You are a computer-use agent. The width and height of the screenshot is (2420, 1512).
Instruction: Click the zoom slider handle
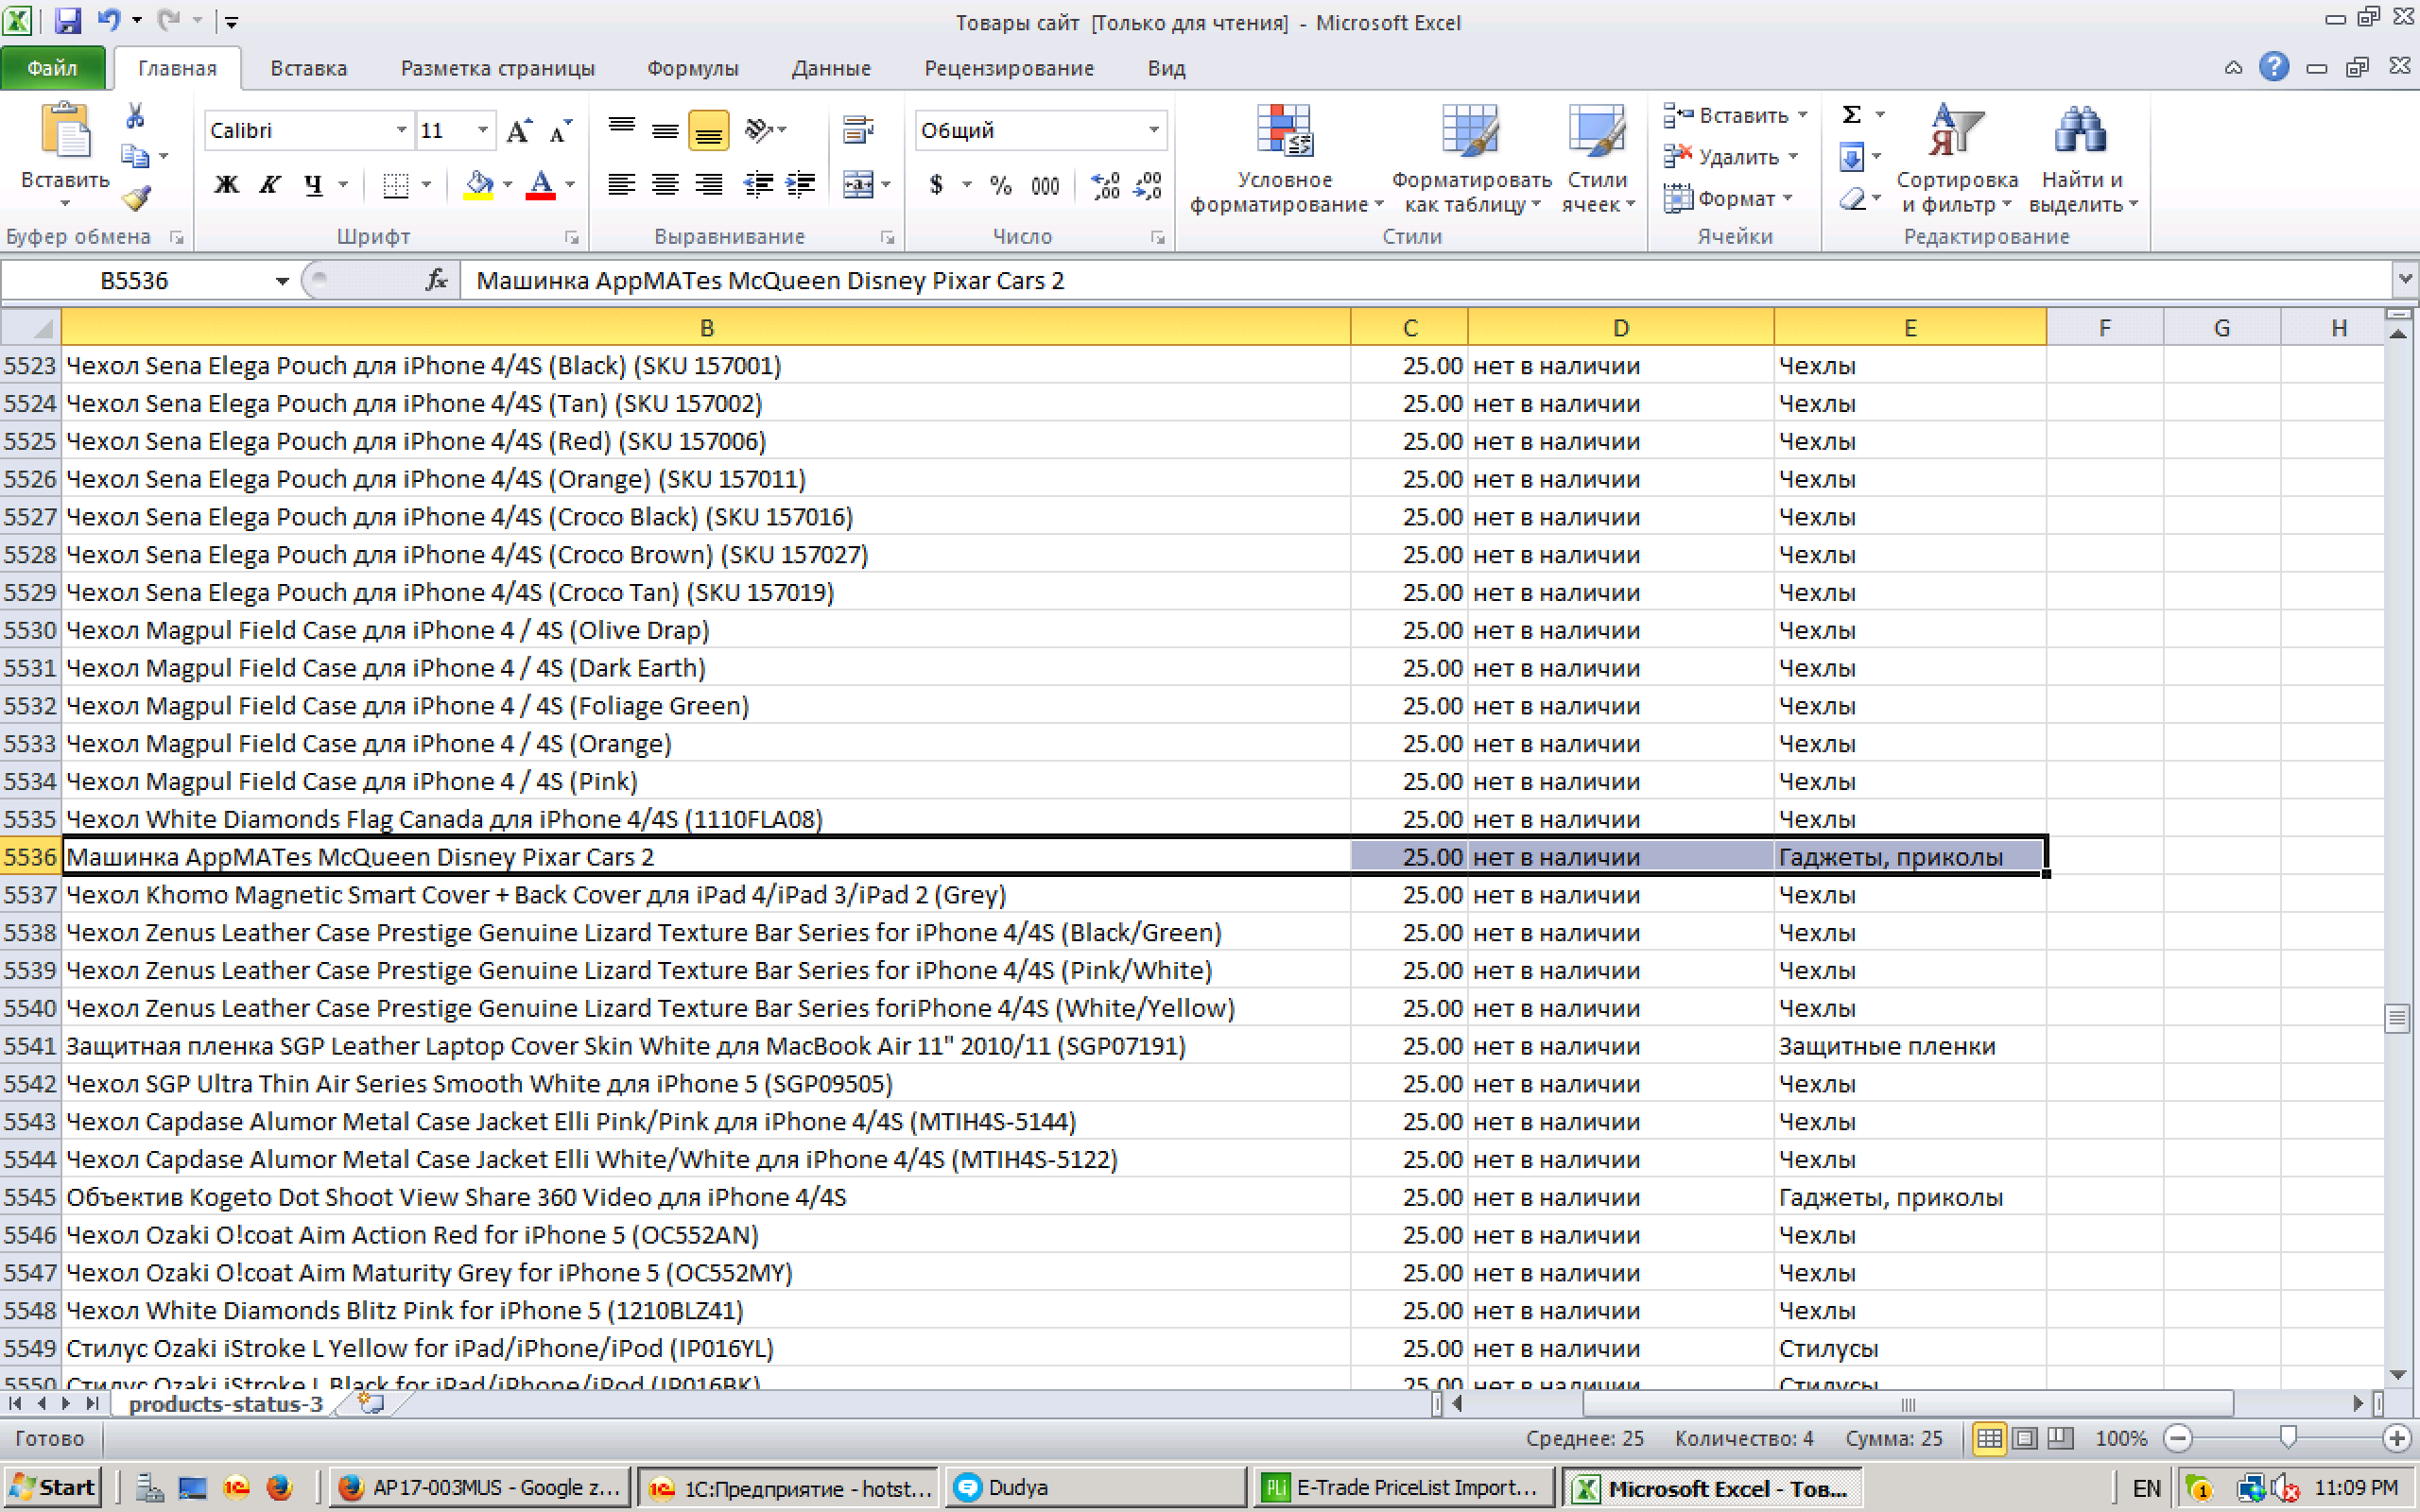(x=2287, y=1438)
